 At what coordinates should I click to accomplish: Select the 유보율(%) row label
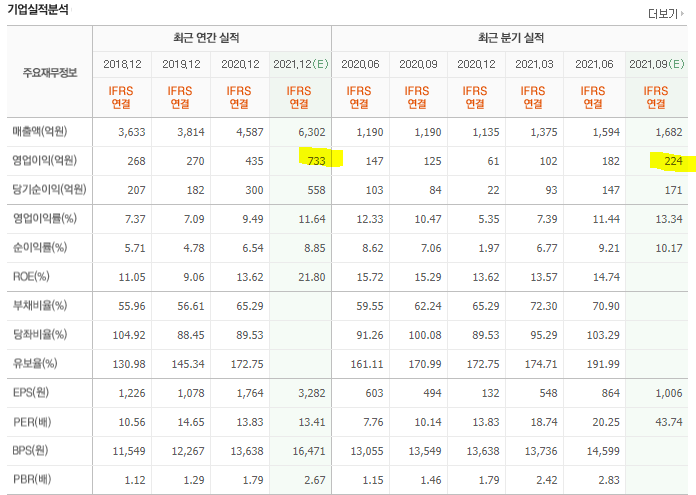tap(35, 364)
